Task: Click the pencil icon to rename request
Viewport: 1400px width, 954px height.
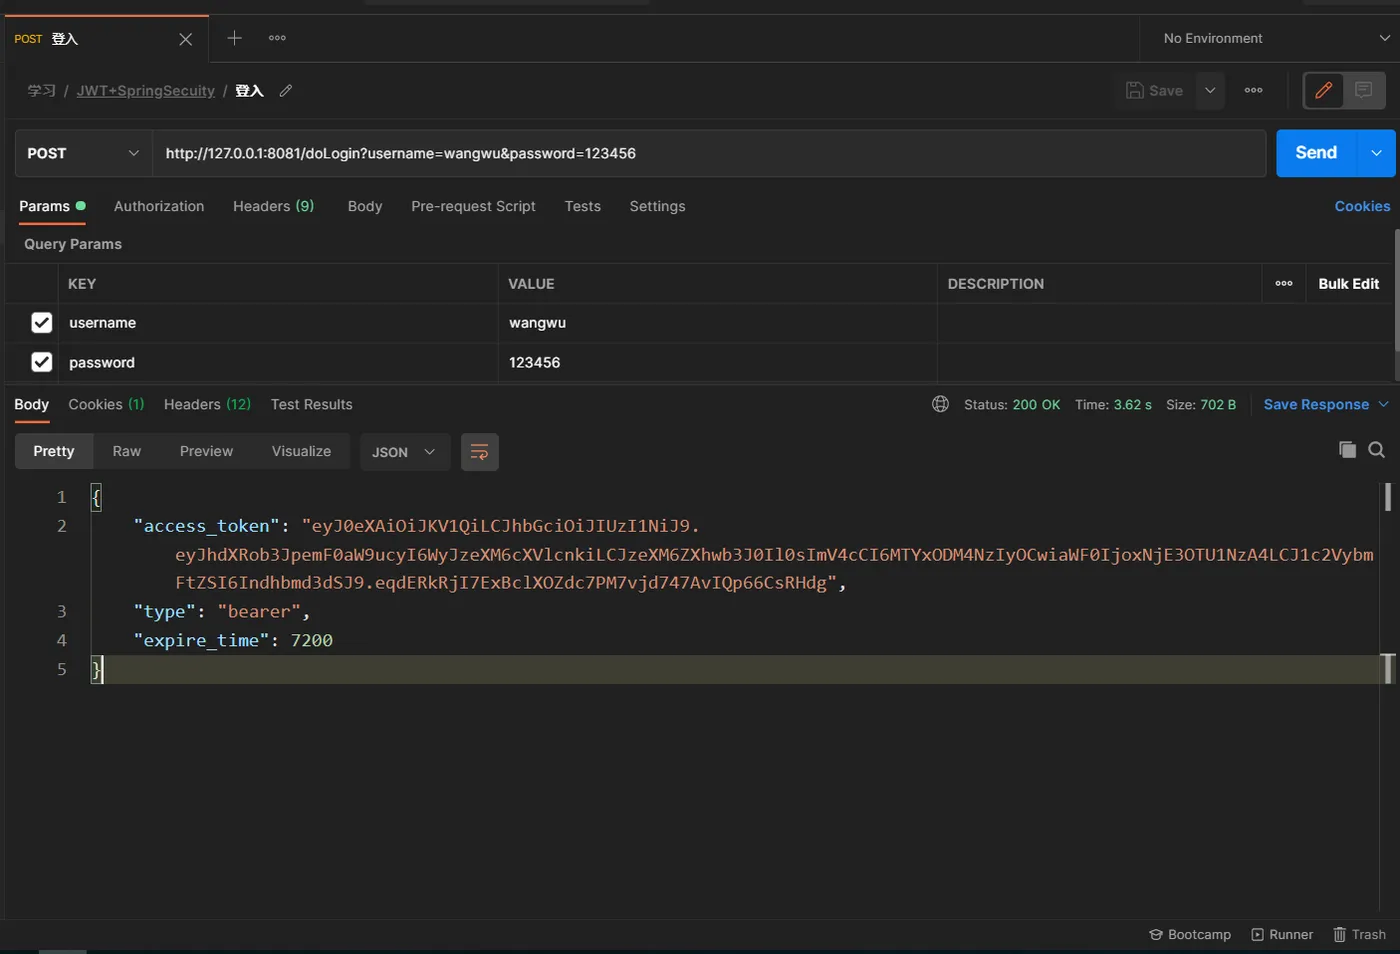Action: [x=286, y=91]
